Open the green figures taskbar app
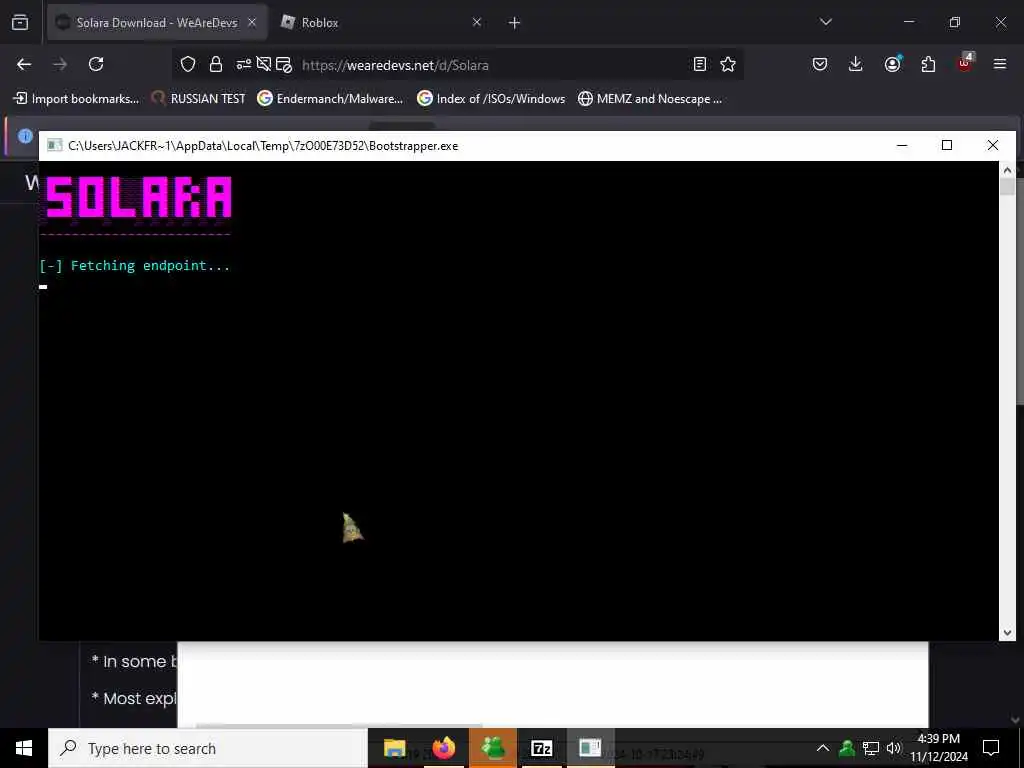The height and width of the screenshot is (768, 1024). [x=493, y=748]
